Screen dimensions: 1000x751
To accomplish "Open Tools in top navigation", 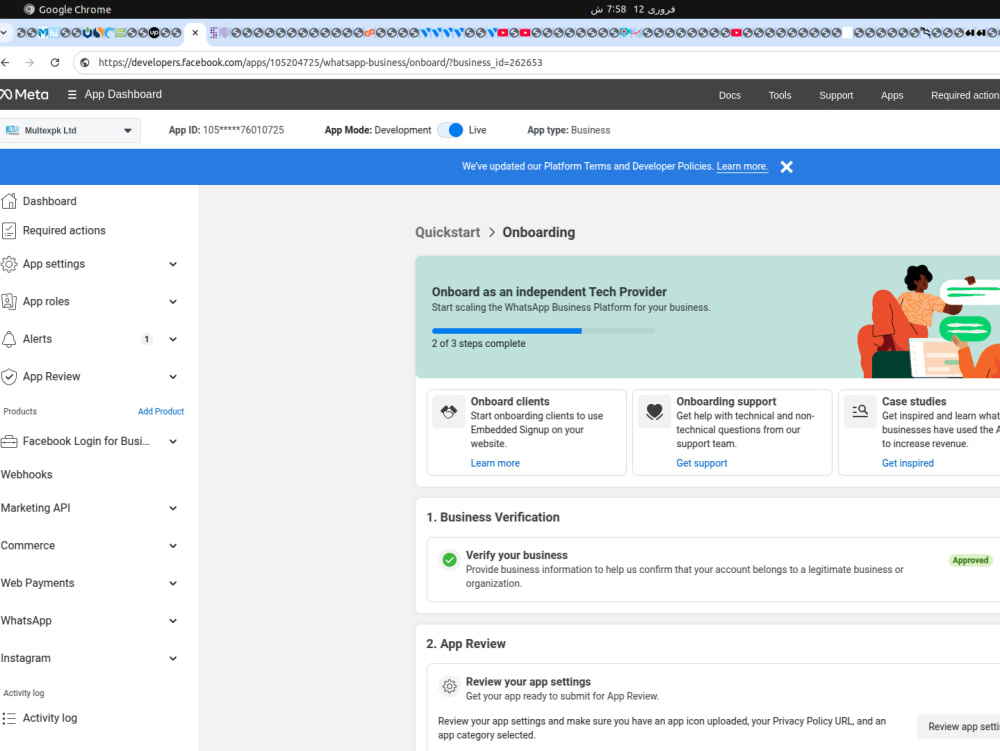I will (779, 95).
